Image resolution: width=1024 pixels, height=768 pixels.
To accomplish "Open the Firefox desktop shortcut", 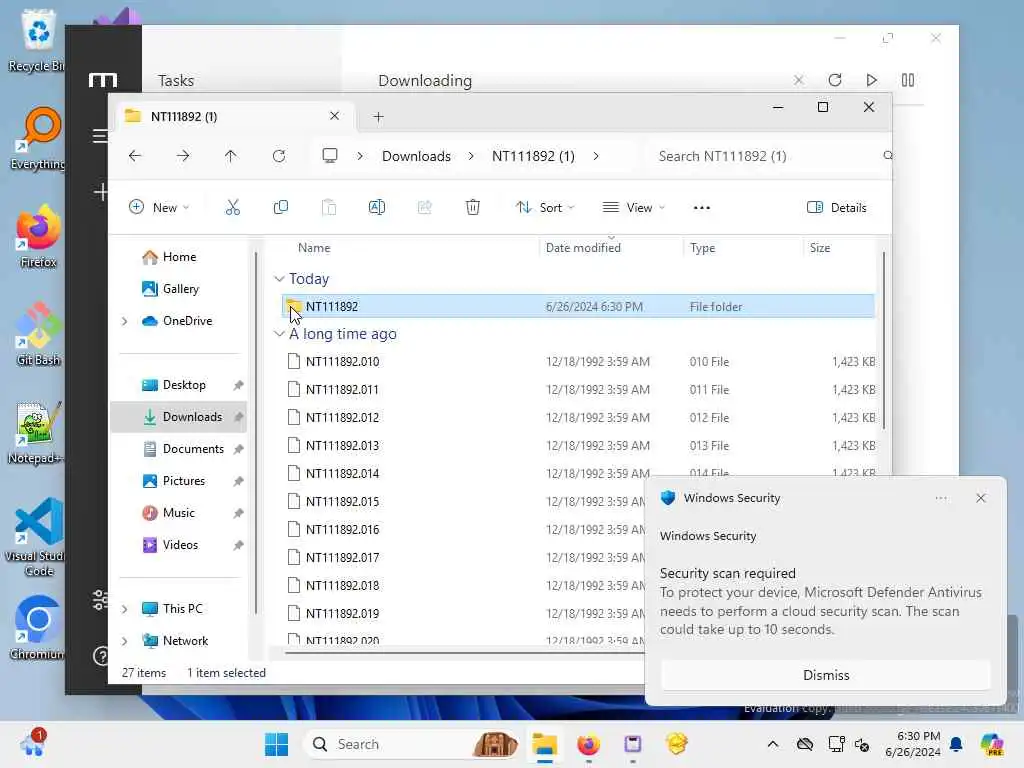I will tap(38, 236).
